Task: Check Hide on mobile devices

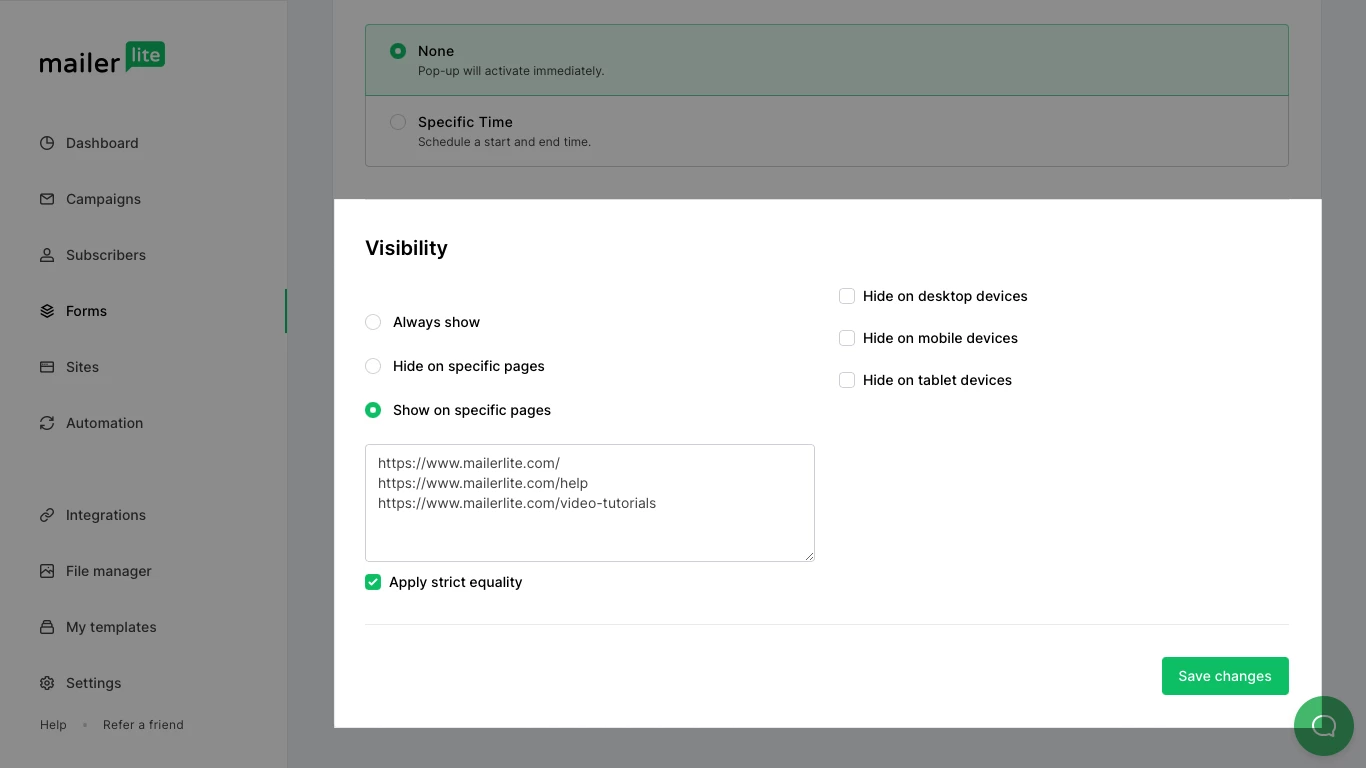Action: click(847, 338)
